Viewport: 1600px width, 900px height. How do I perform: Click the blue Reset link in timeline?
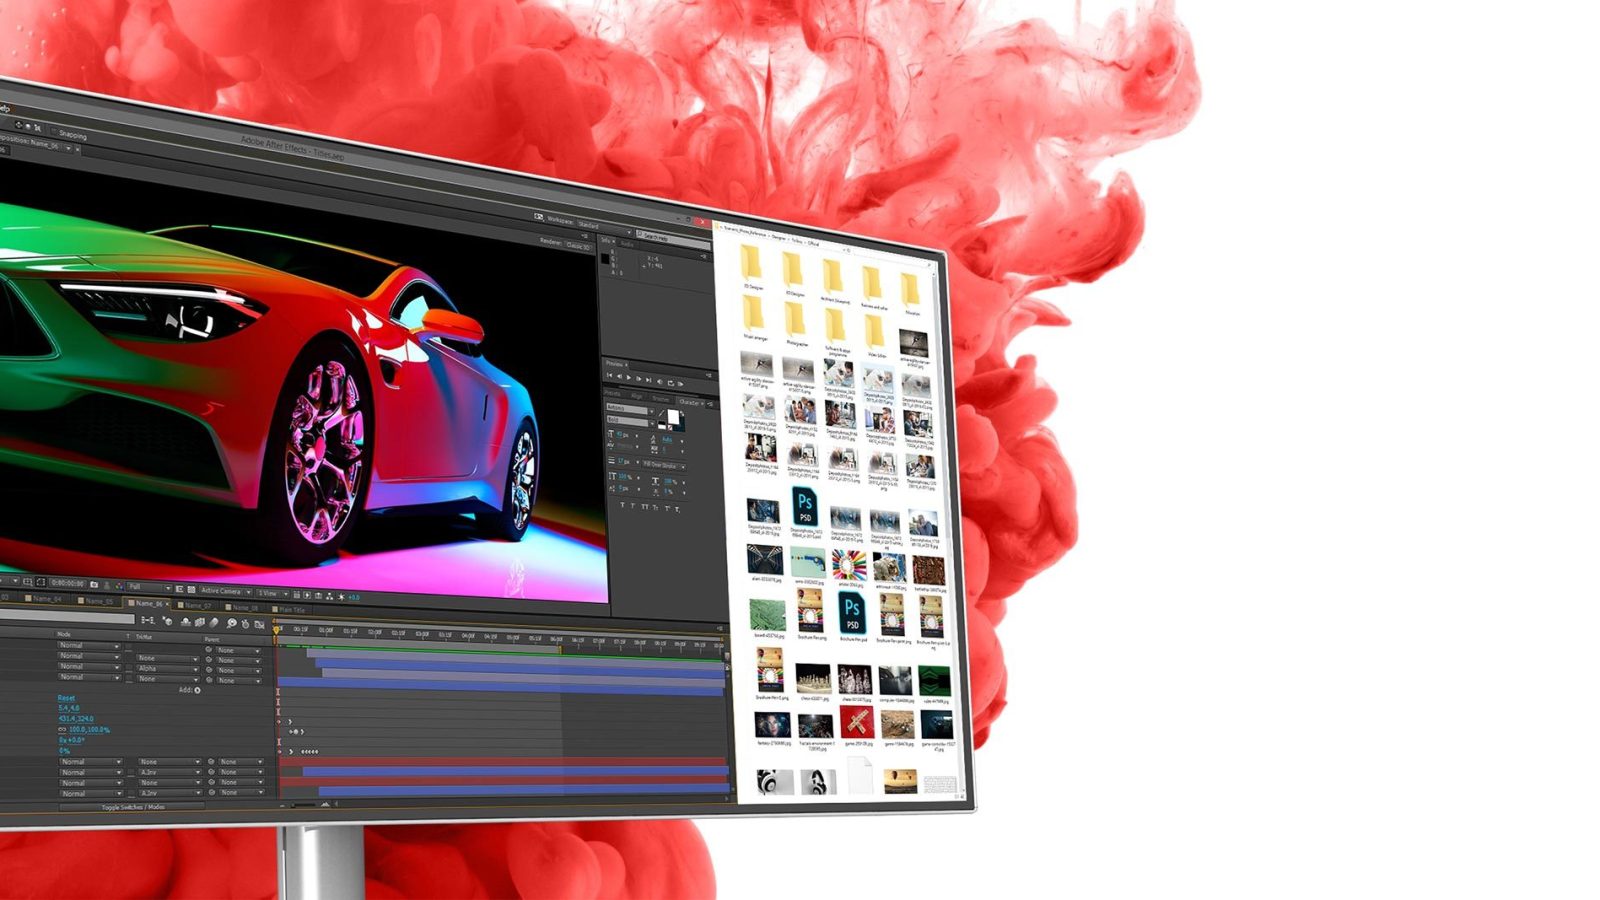tap(66, 698)
